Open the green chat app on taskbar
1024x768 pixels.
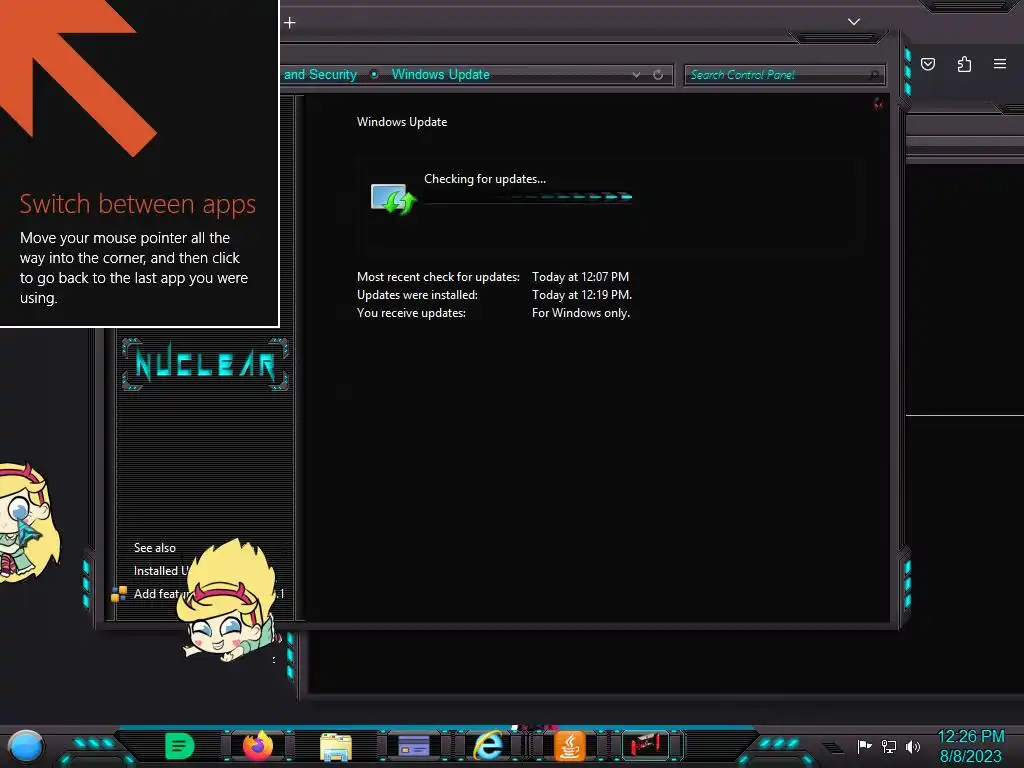pos(179,746)
